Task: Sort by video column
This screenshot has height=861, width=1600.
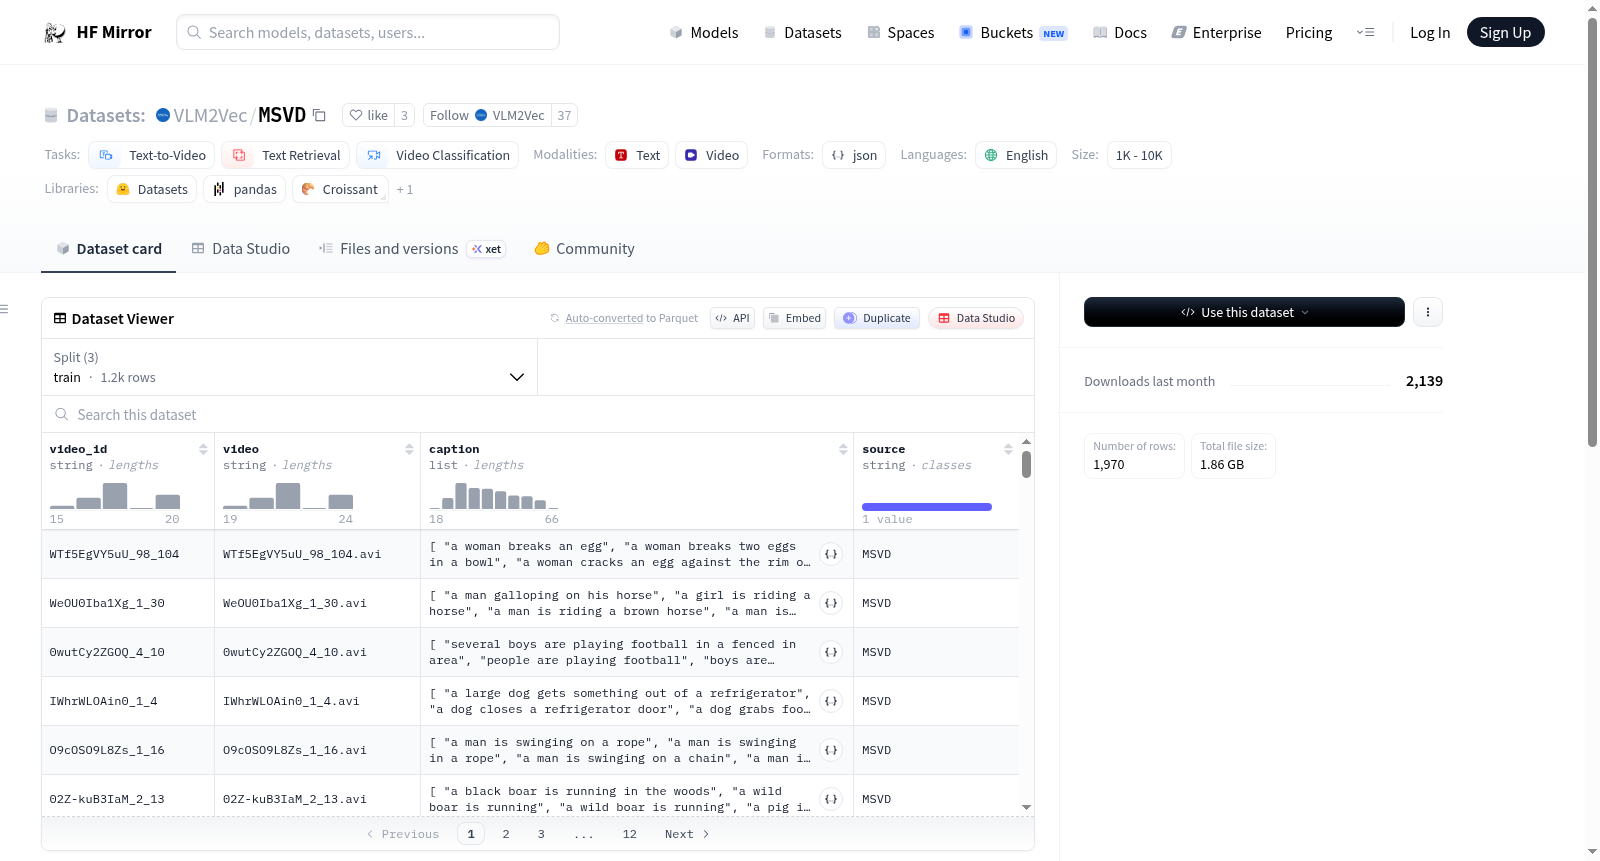Action: [409, 449]
